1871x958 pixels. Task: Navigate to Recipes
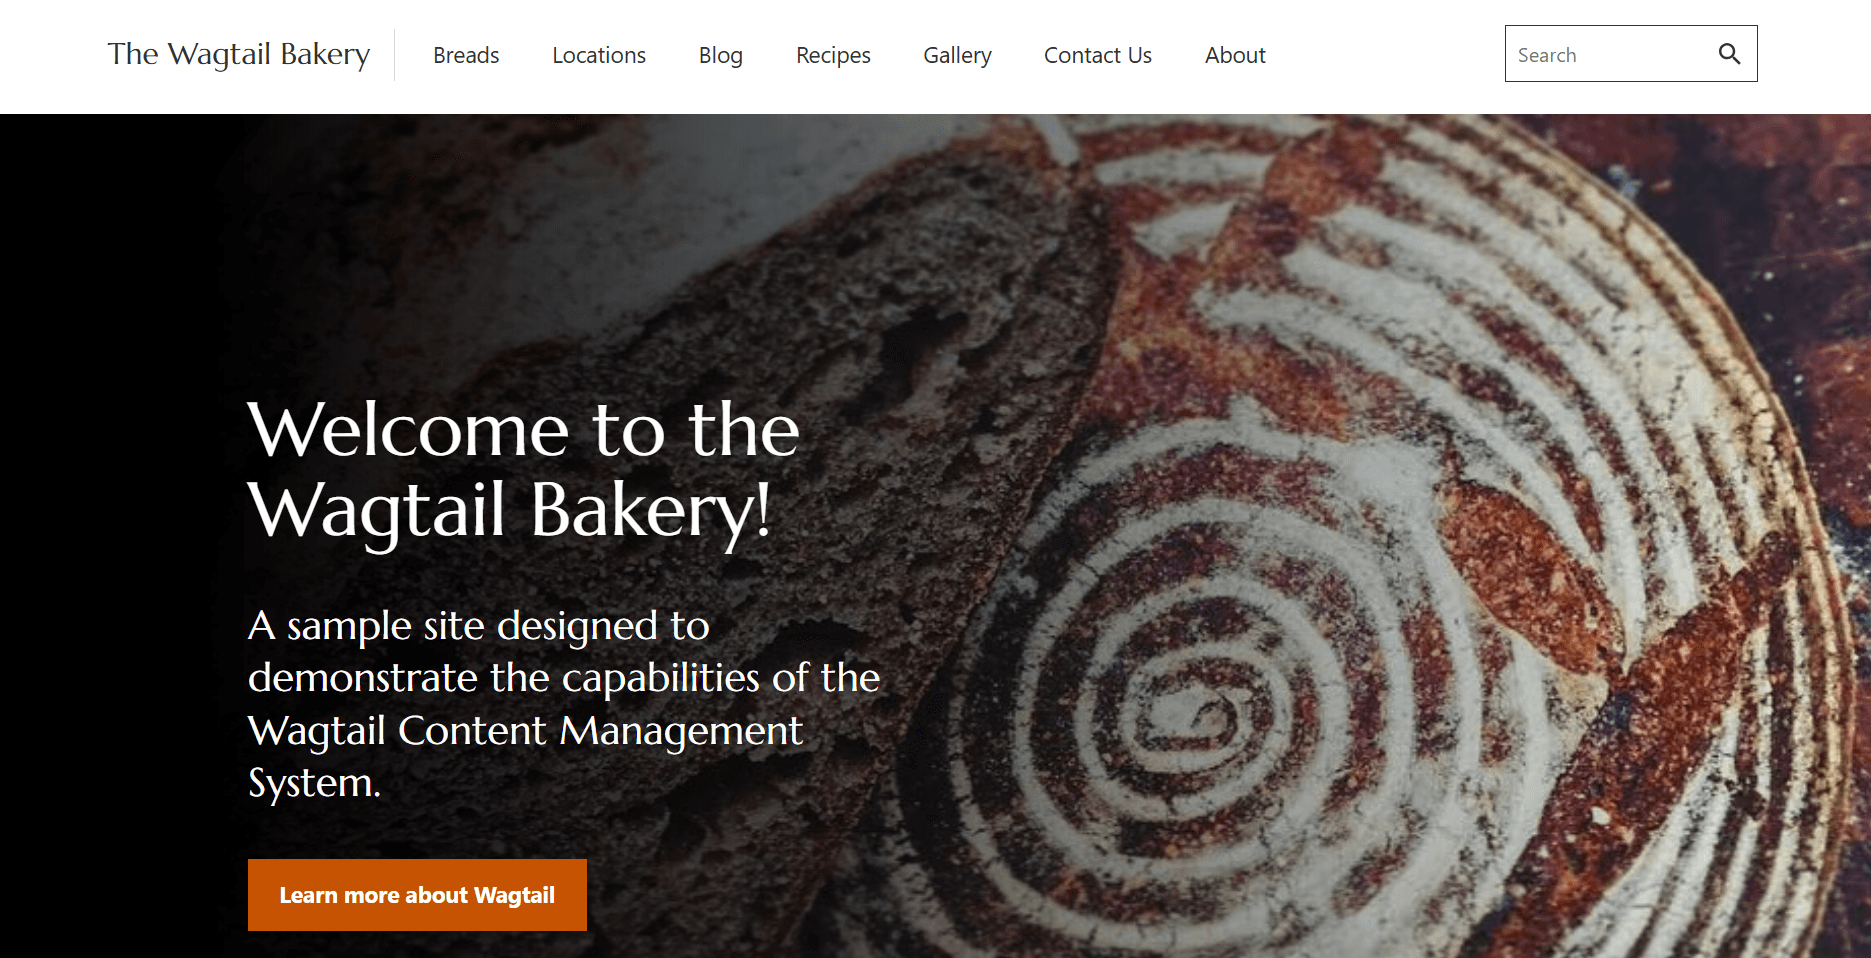pyautogui.click(x=833, y=55)
